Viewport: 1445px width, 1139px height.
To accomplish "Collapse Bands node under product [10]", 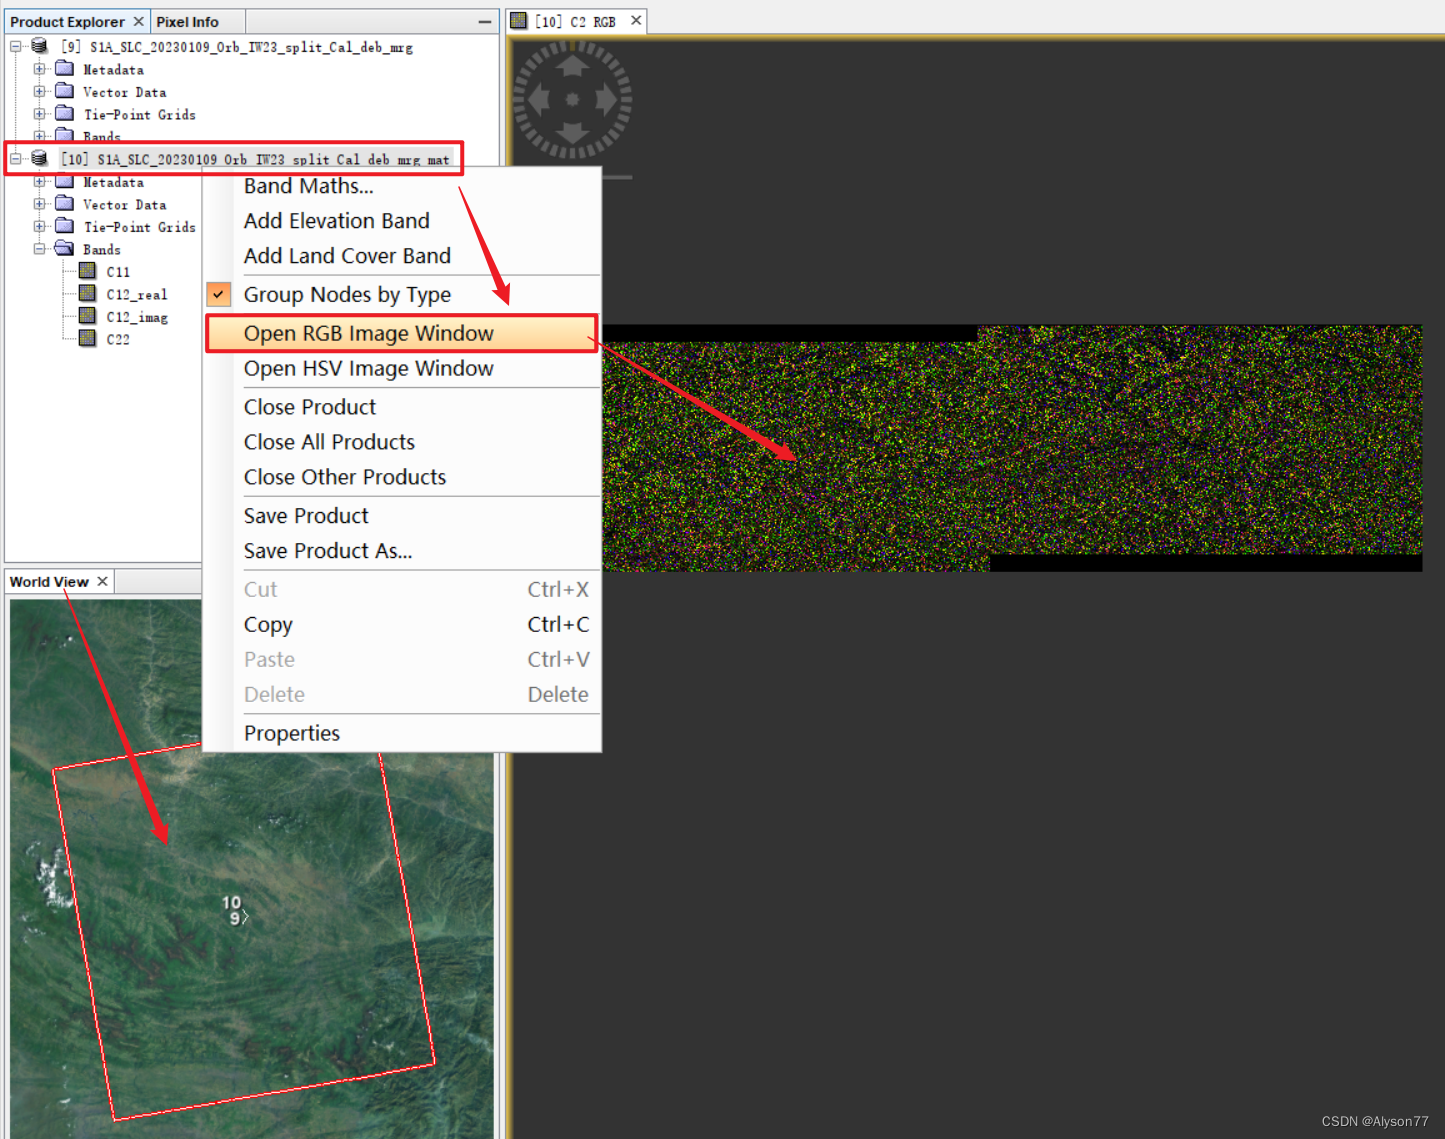I will pyautogui.click(x=39, y=249).
